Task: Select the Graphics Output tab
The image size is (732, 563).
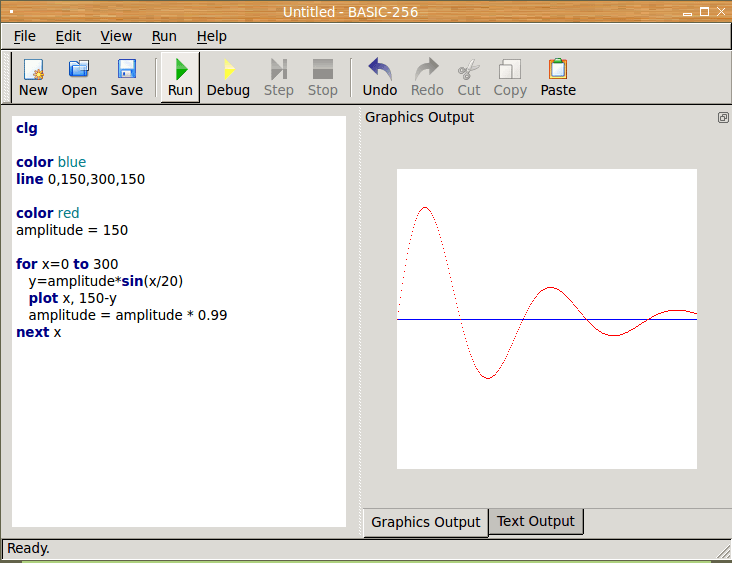Action: [425, 522]
